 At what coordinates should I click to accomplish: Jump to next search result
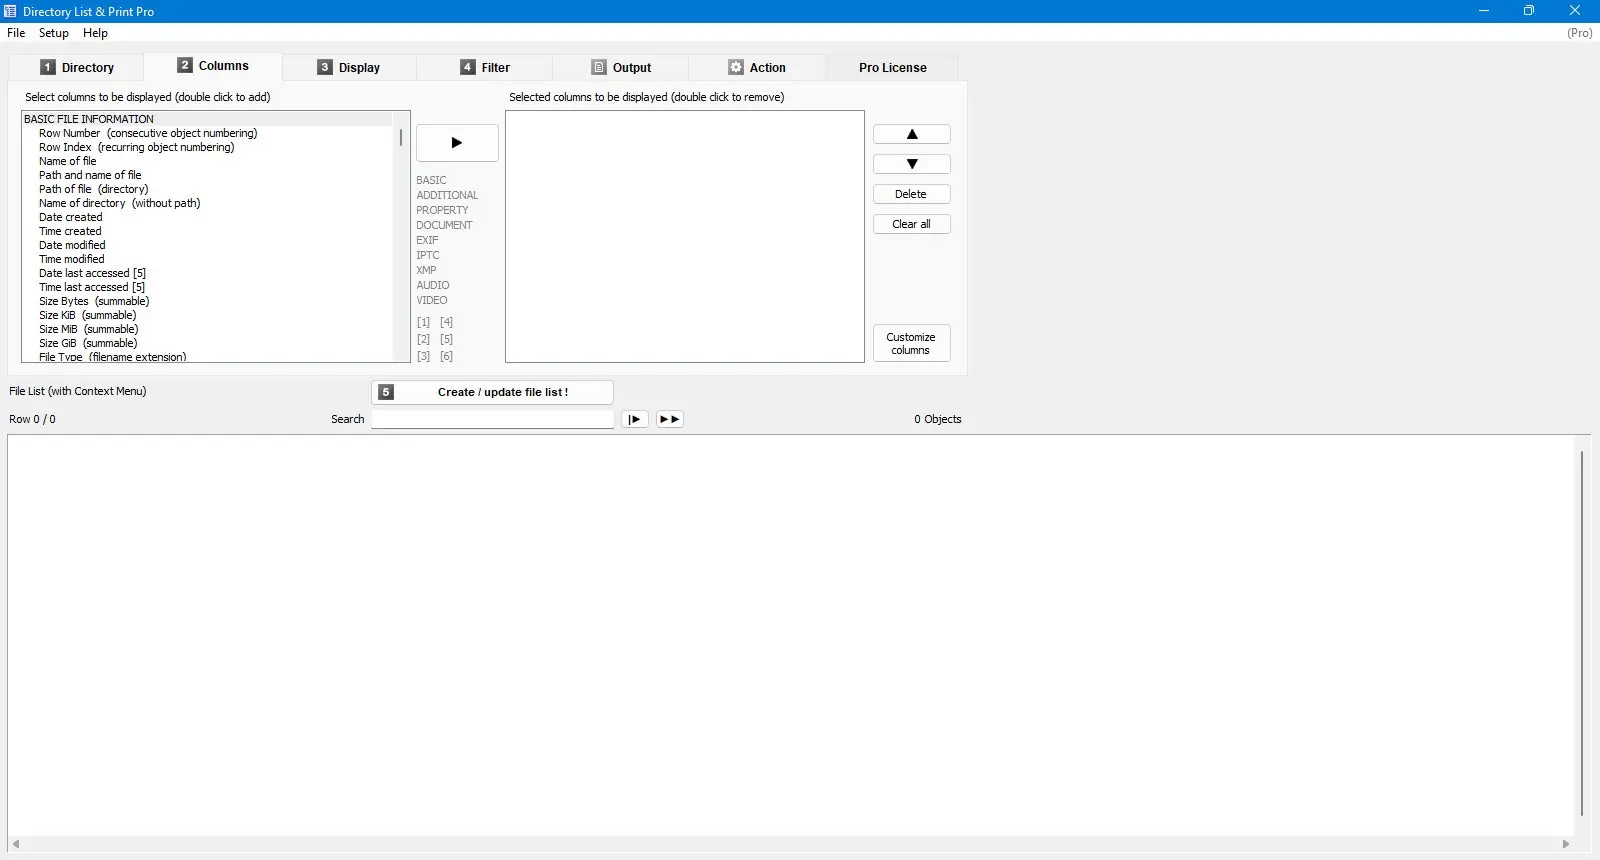pos(635,419)
